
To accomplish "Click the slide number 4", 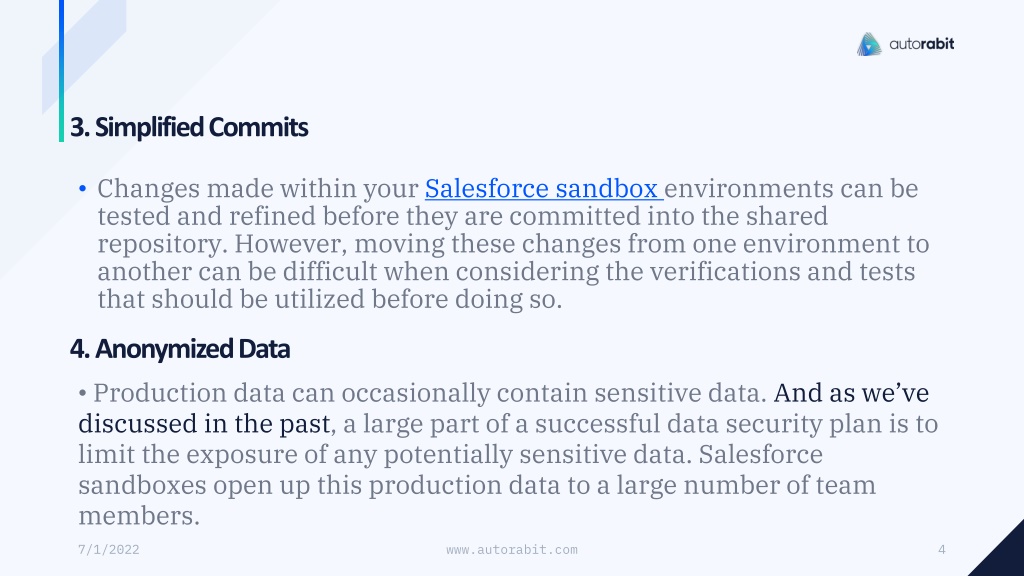I will pos(942,550).
